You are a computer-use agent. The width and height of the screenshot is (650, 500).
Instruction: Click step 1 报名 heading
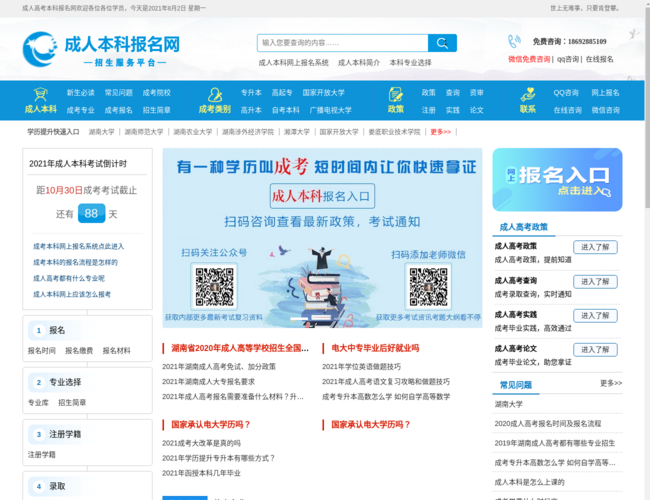point(57,330)
